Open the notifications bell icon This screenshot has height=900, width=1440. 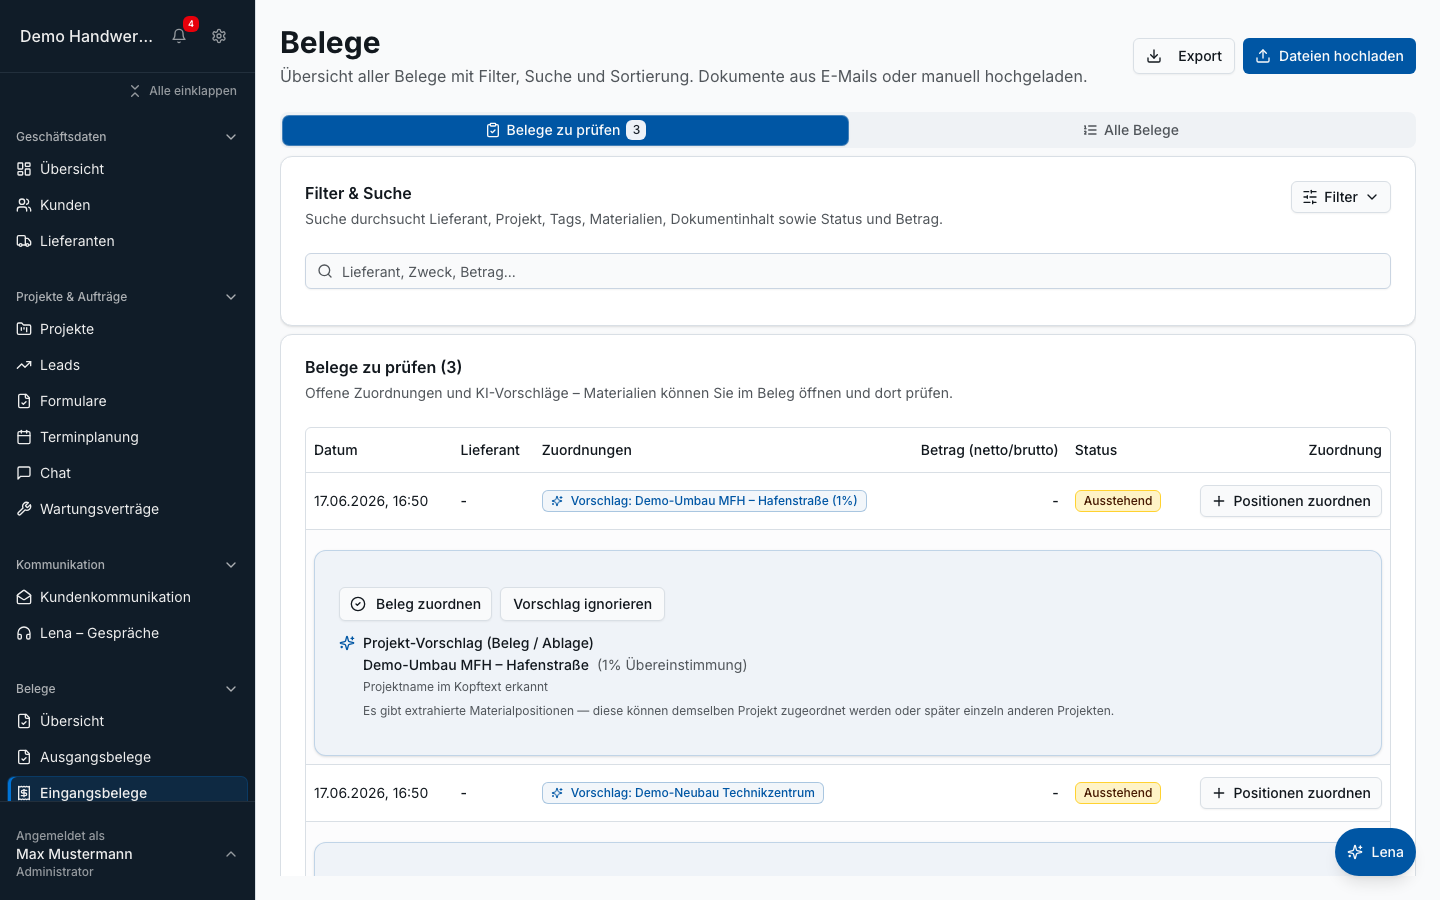[179, 36]
